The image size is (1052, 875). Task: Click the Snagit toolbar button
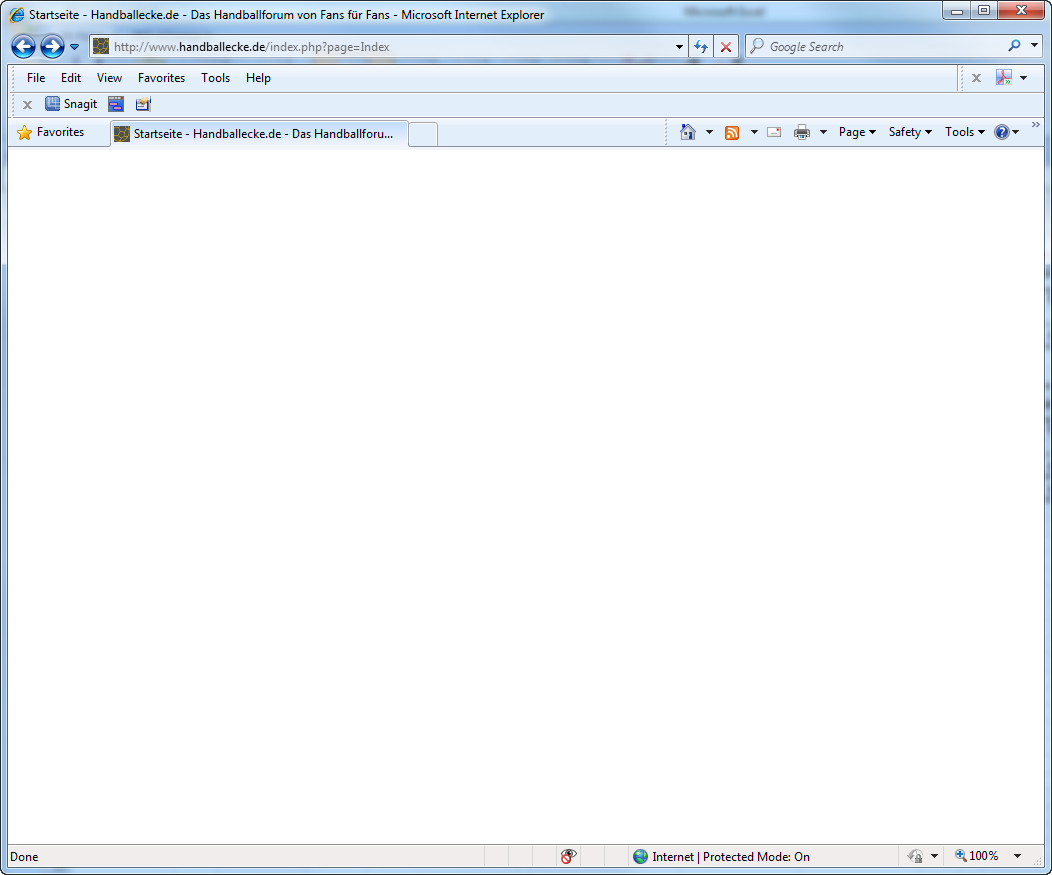71,104
